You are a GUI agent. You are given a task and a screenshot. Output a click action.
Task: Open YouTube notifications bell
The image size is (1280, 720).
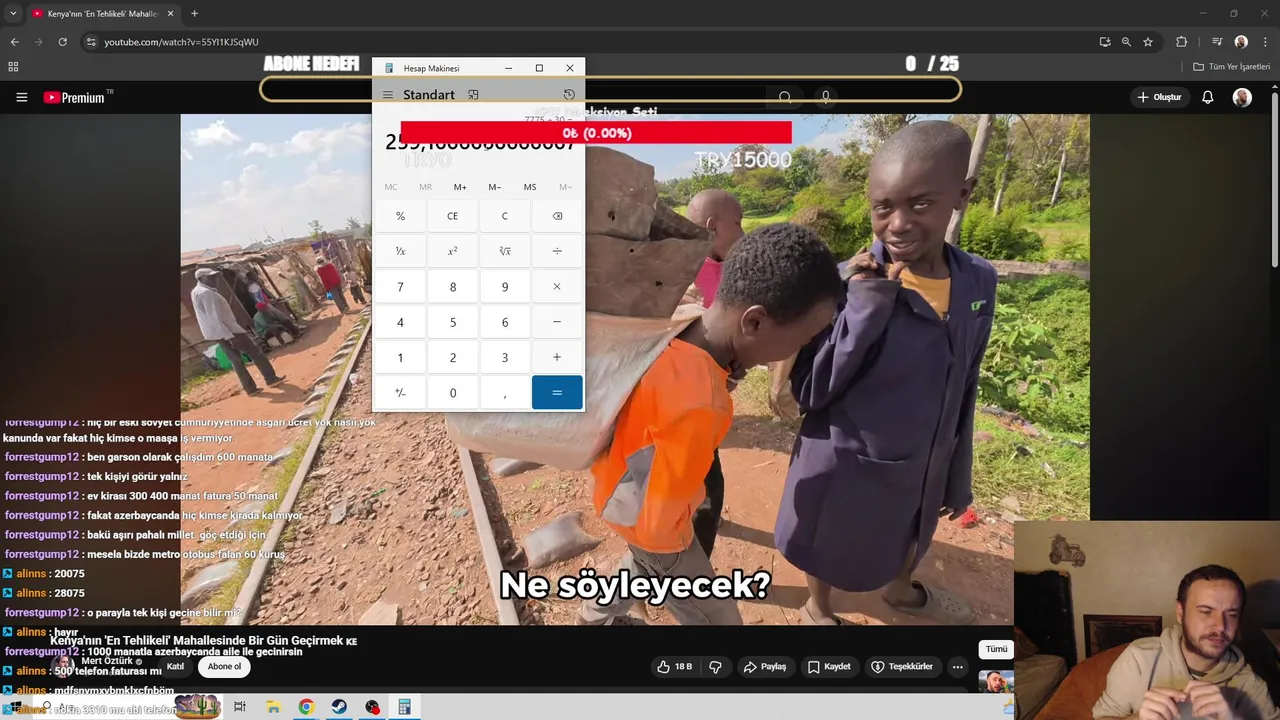coord(1208,97)
